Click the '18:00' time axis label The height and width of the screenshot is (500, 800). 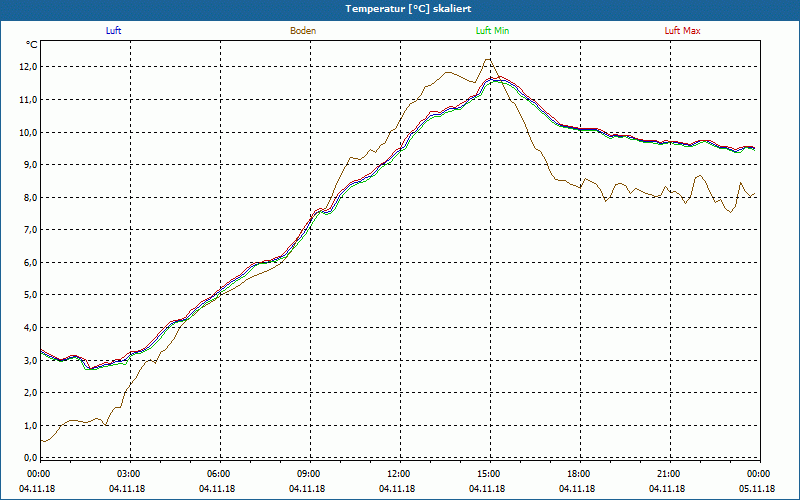coord(579,474)
